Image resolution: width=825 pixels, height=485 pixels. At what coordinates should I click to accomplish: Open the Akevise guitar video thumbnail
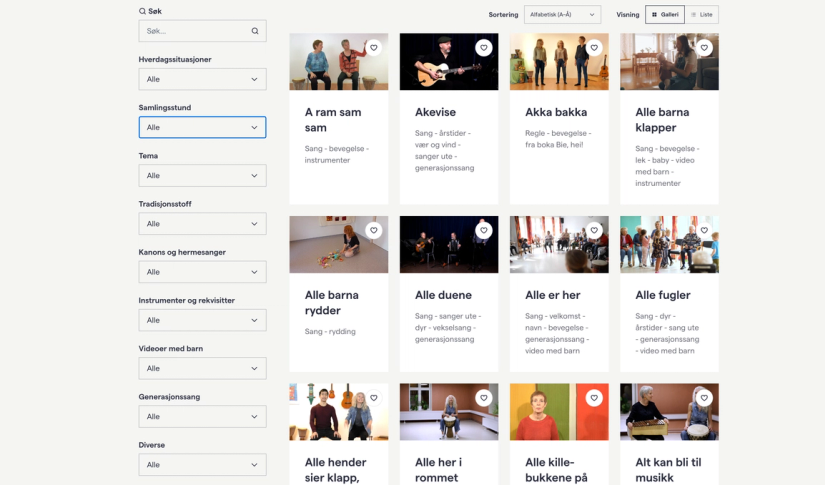pyautogui.click(x=449, y=62)
